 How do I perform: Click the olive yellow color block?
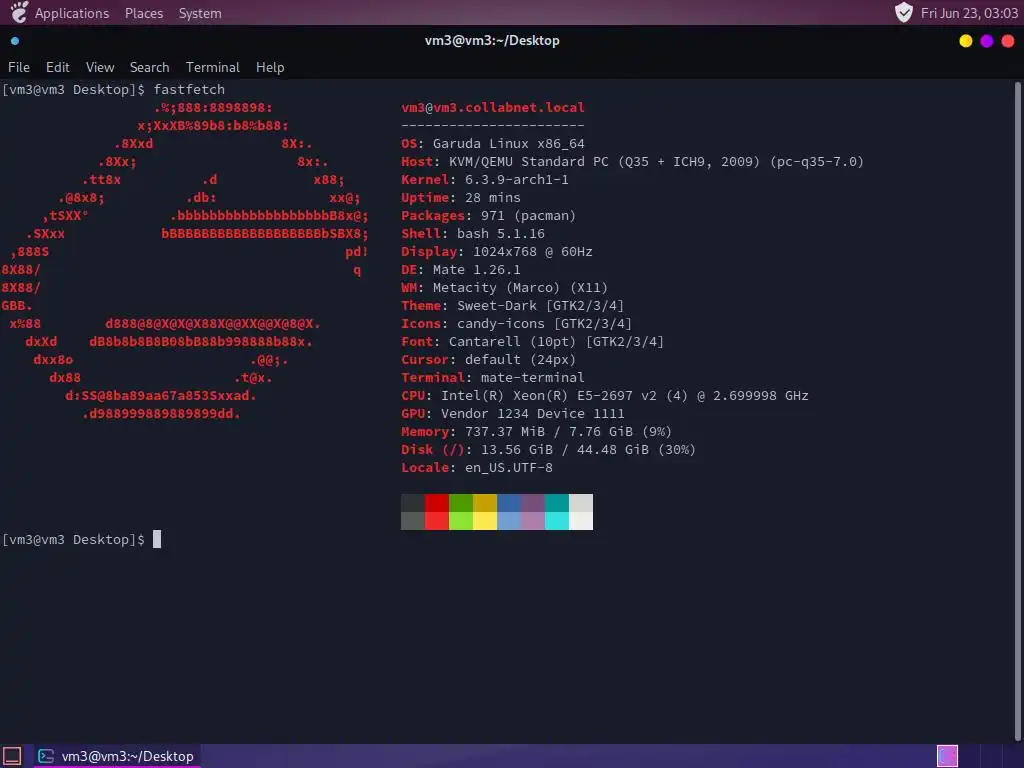click(485, 503)
